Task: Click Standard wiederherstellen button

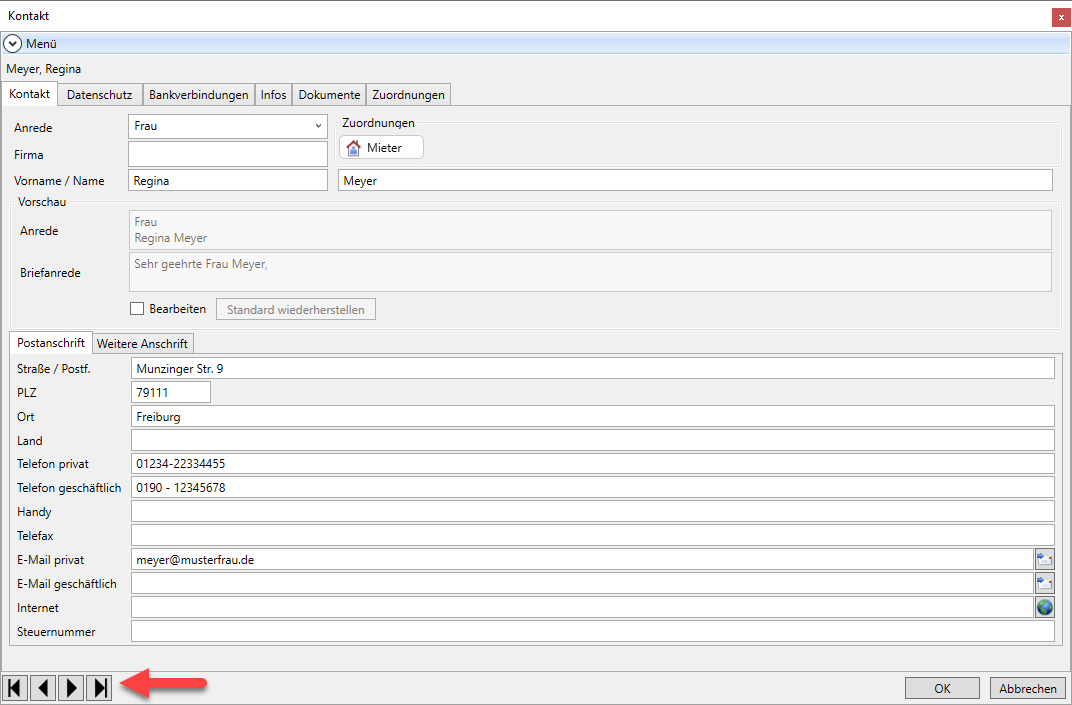Action: [296, 309]
